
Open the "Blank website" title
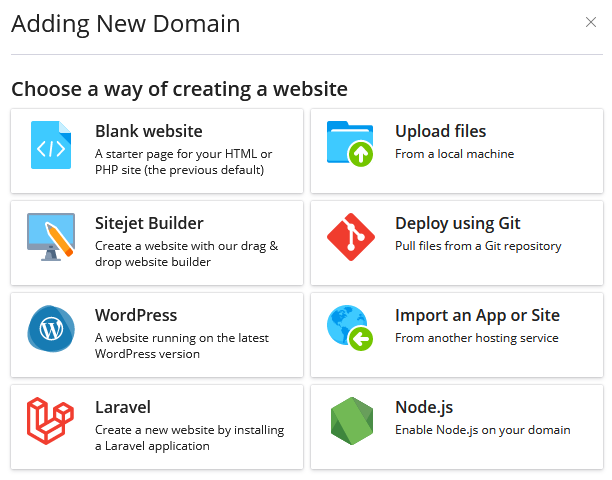(149, 131)
